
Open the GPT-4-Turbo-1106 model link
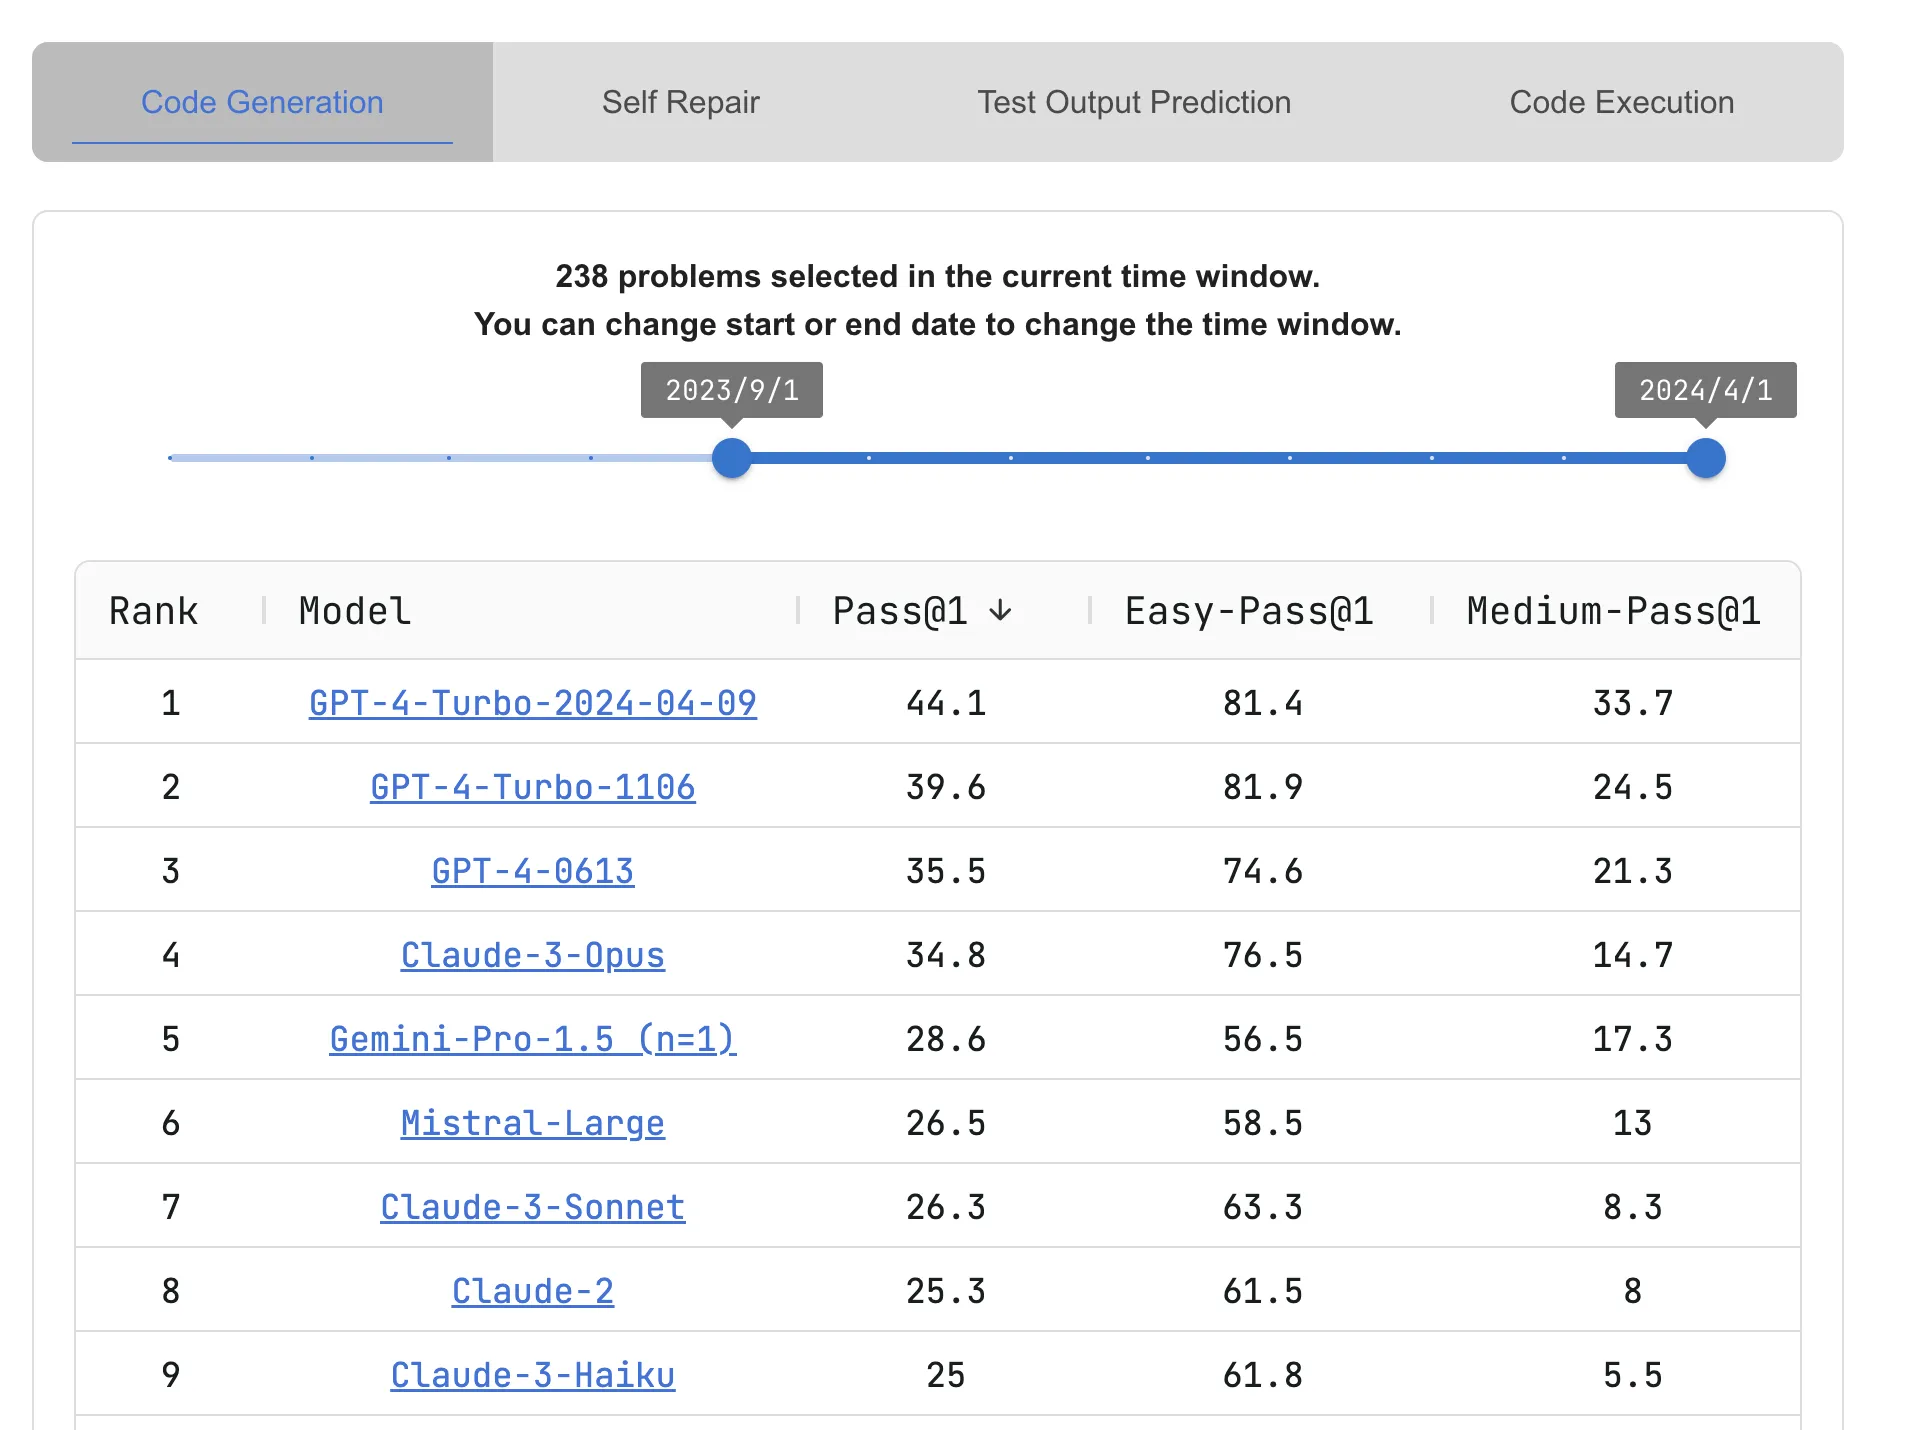click(533, 787)
